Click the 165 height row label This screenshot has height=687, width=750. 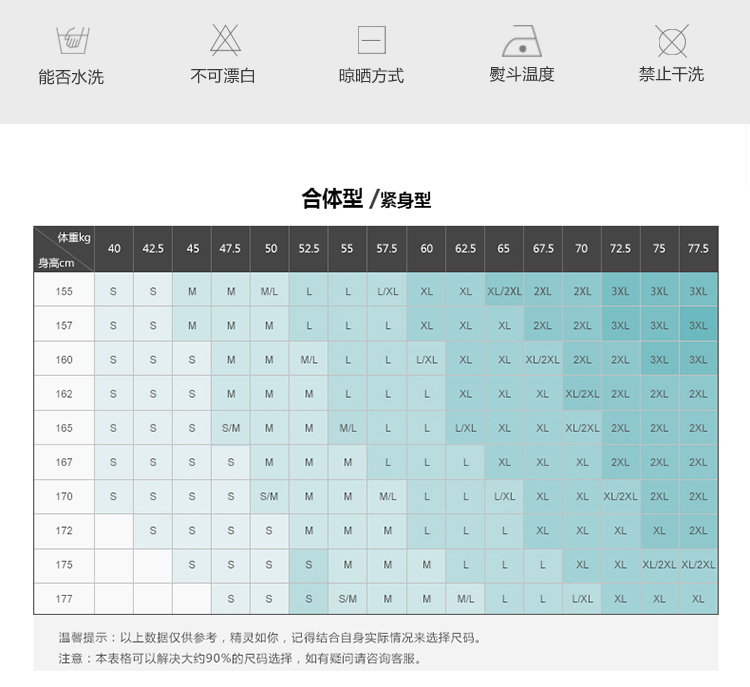click(64, 428)
